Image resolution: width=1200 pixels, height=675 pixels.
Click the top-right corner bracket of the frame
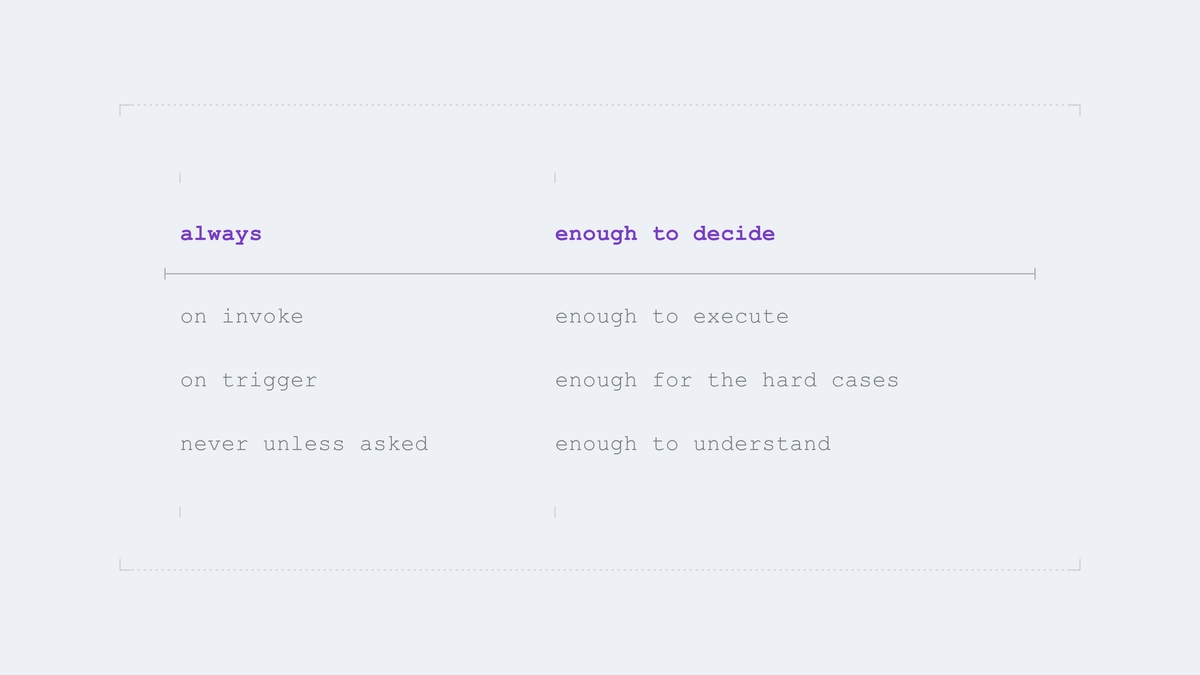coord(1075,109)
